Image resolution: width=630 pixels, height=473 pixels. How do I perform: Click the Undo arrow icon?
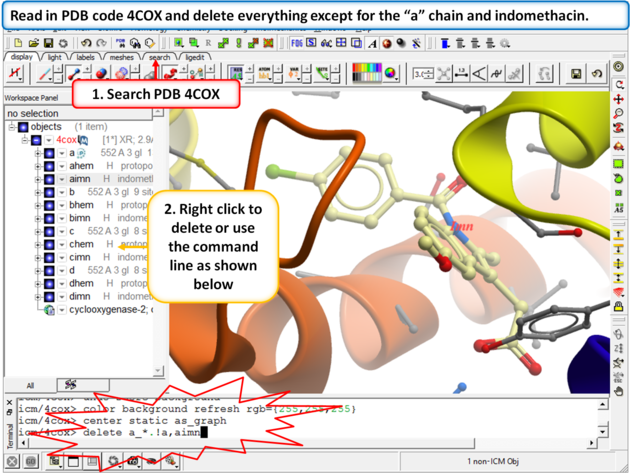point(85,43)
